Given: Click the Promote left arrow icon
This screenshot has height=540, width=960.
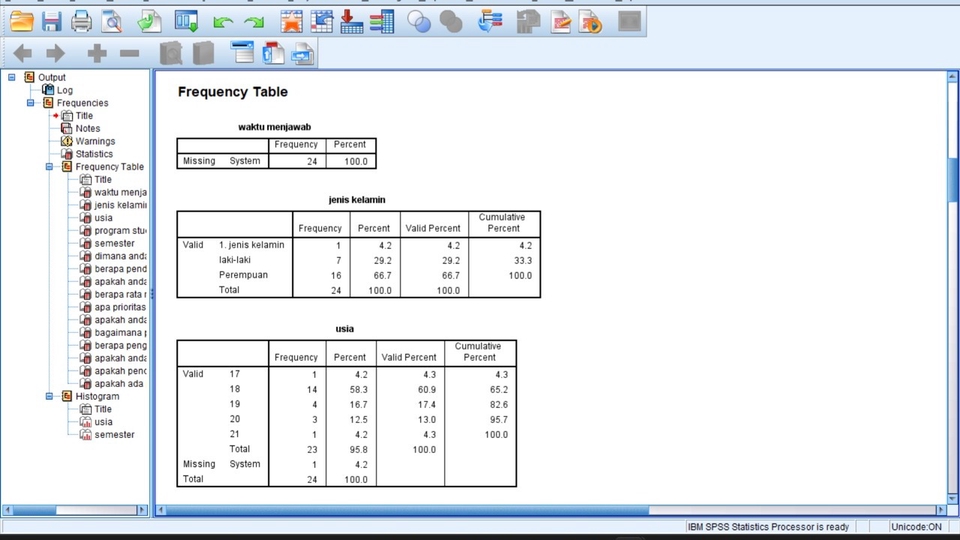Looking at the screenshot, I should coord(22,53).
